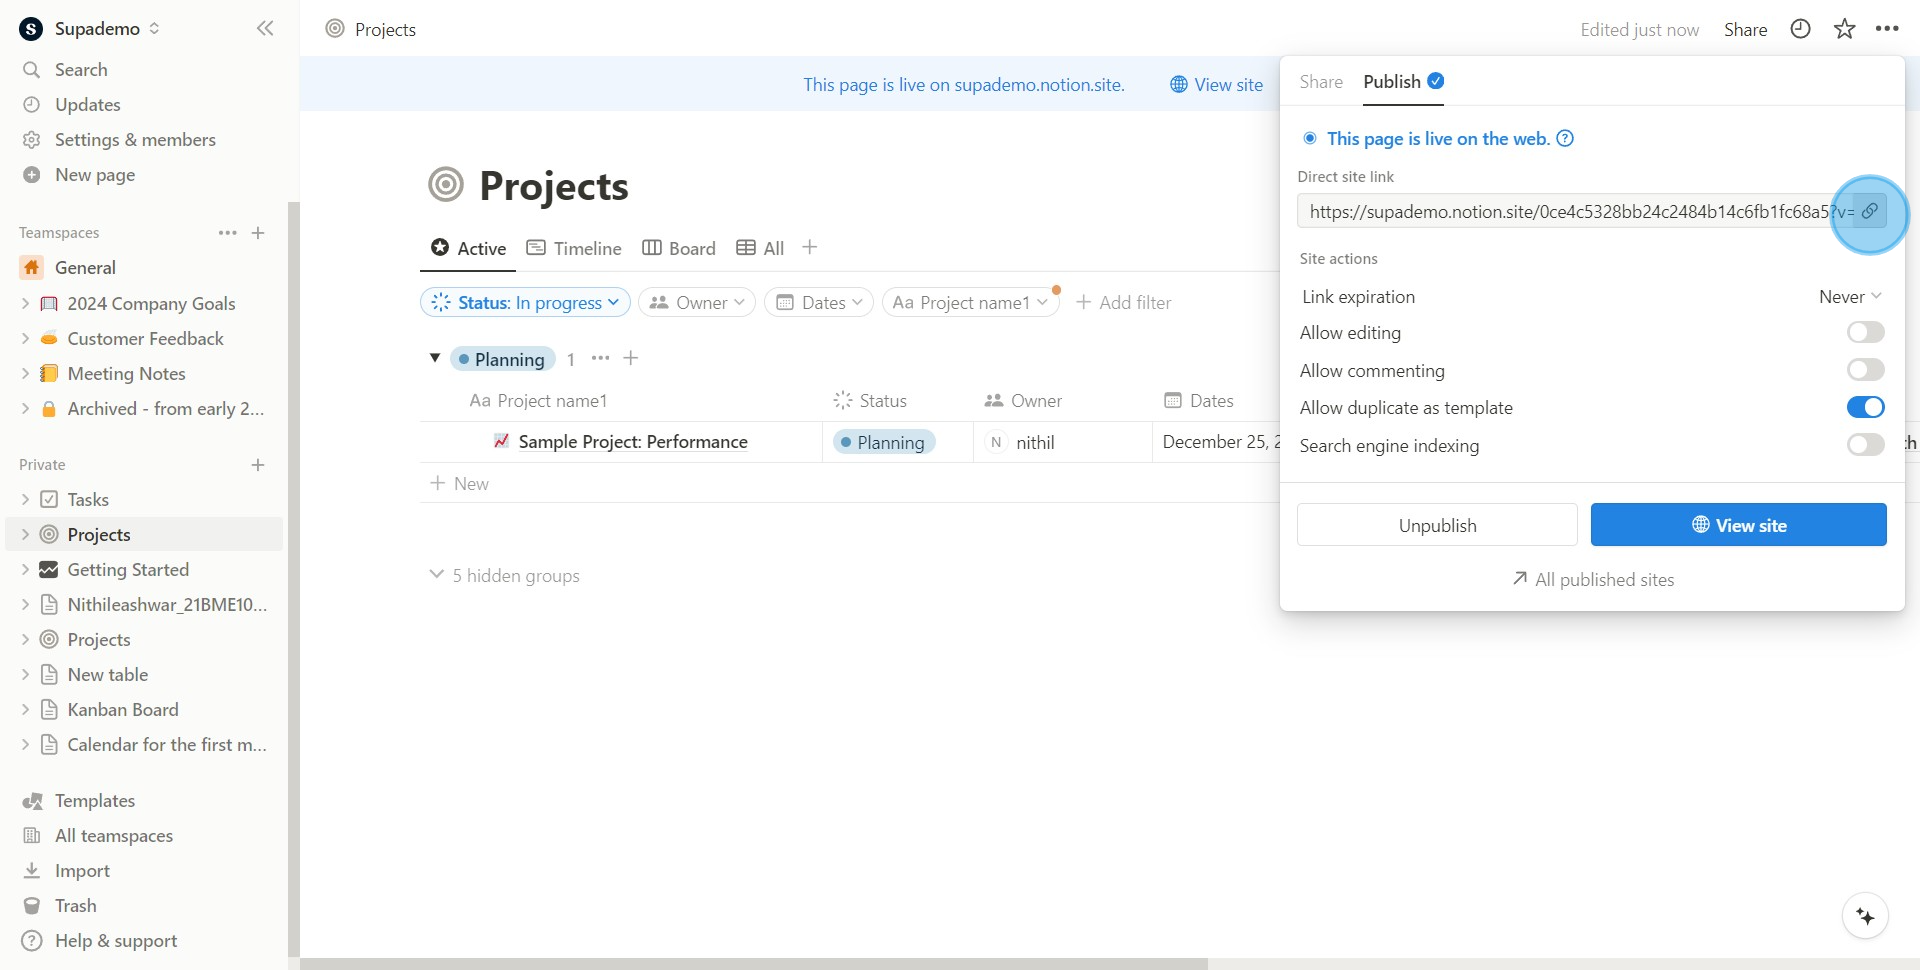
Task: Open Supademo workspace switcher
Action: point(90,29)
